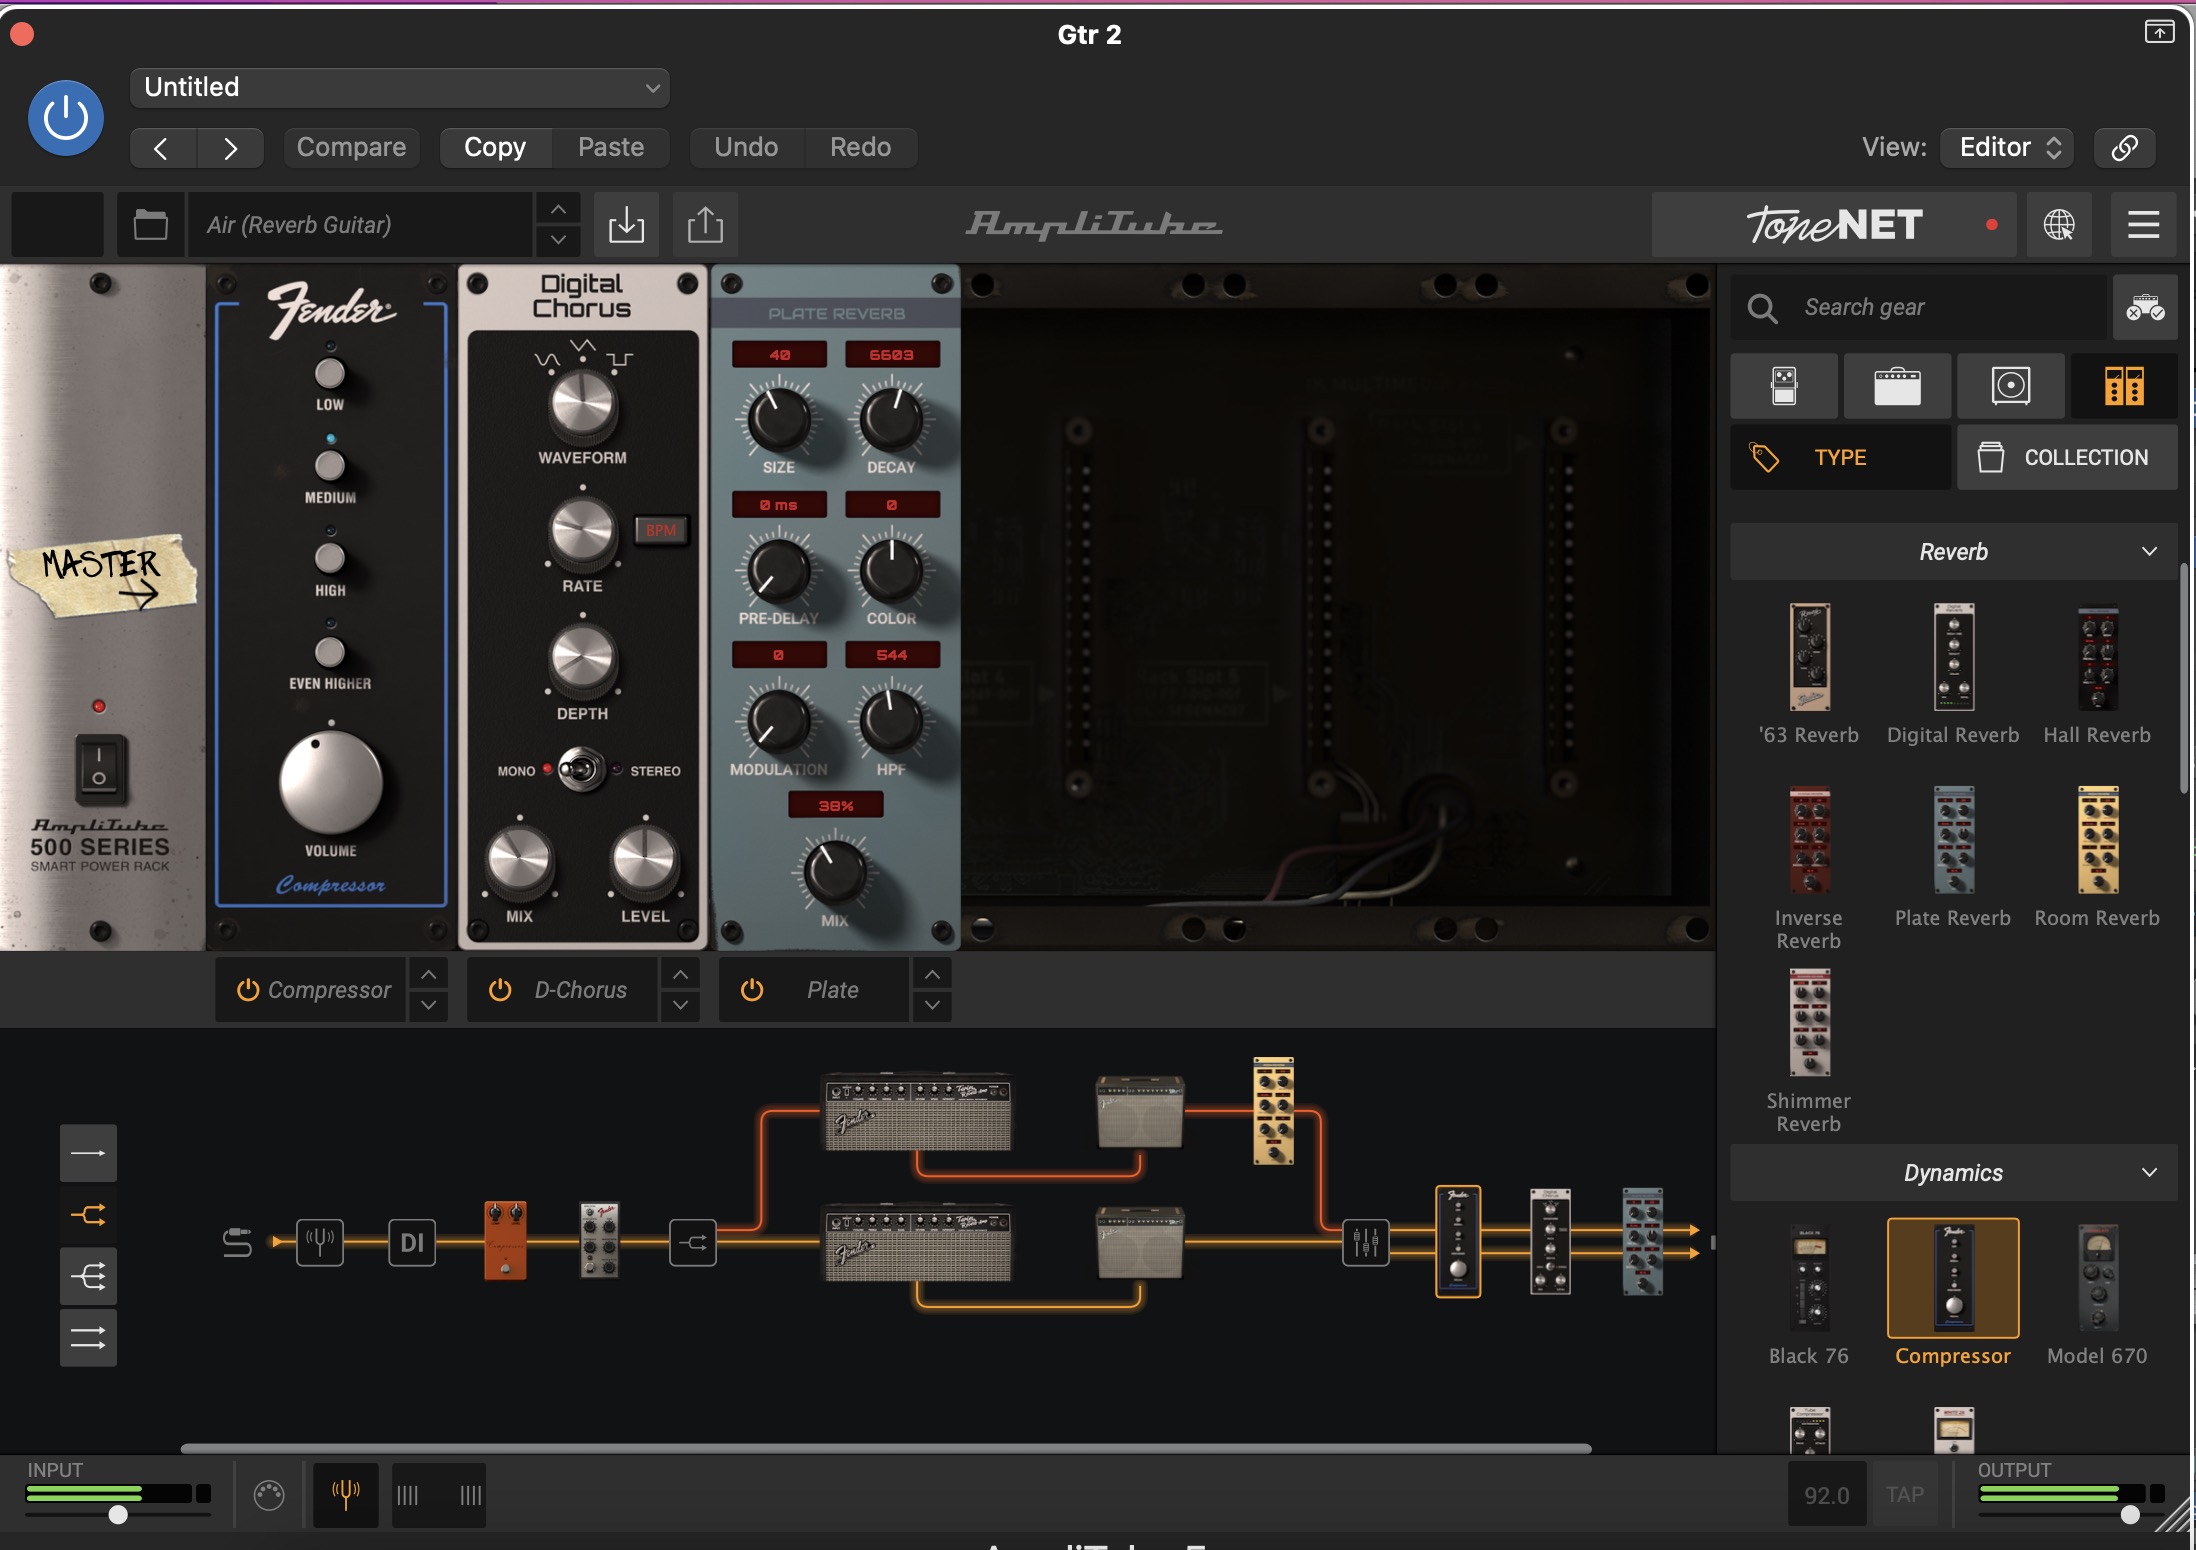
Task: Click the Redo button
Action: pos(860,147)
